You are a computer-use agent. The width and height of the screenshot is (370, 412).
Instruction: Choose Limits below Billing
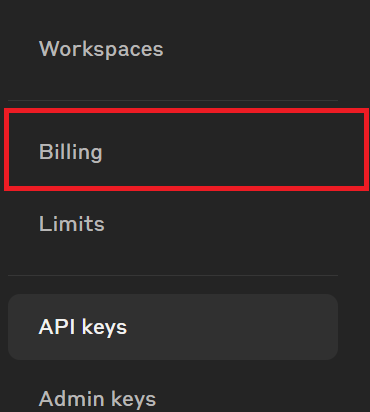[173, 223]
